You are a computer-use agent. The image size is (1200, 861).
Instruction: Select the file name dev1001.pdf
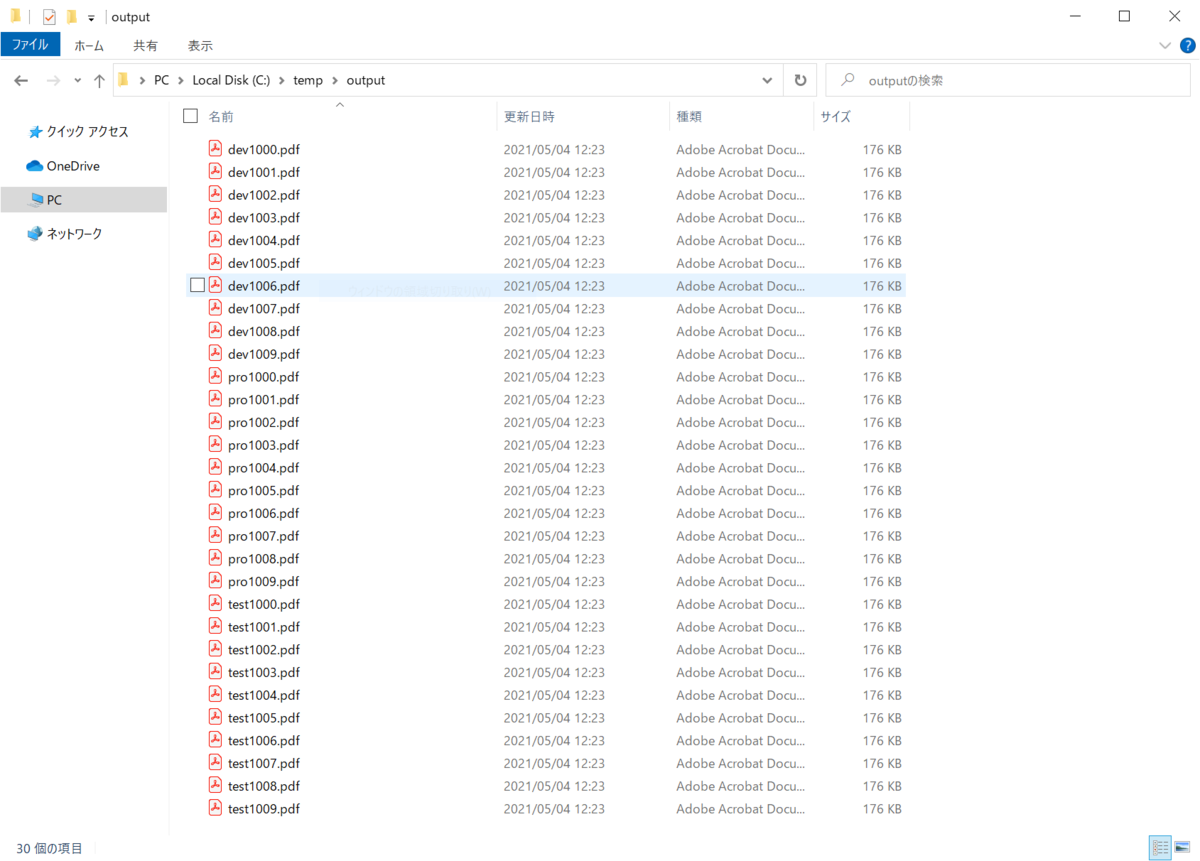point(264,172)
